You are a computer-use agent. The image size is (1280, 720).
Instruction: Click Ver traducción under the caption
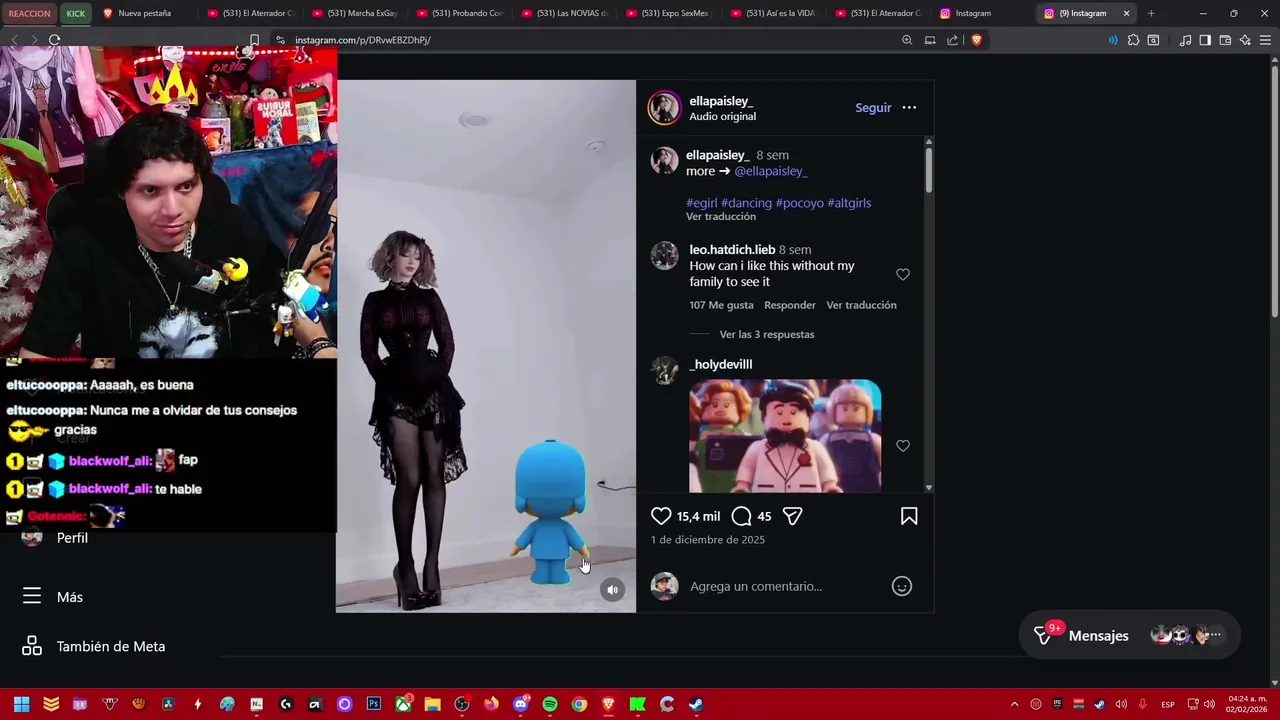721,217
